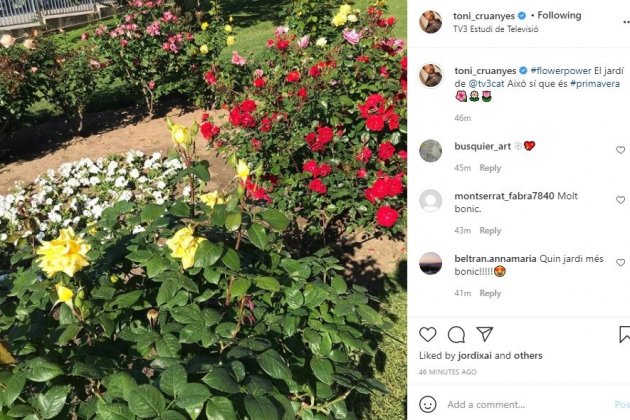Save post with bookmark icon
Image resolution: width=630 pixels, height=420 pixels.
(x=625, y=334)
